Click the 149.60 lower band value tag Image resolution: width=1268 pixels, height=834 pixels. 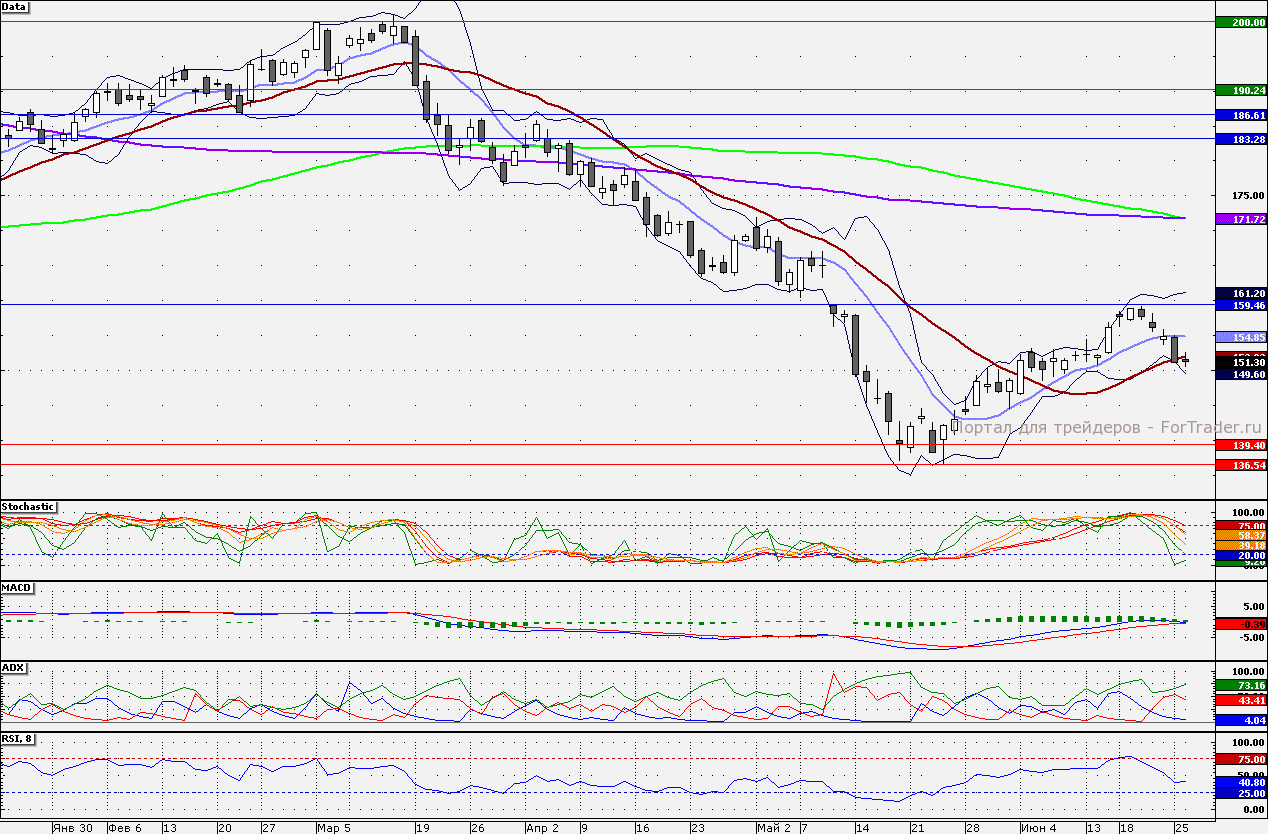pos(1240,374)
